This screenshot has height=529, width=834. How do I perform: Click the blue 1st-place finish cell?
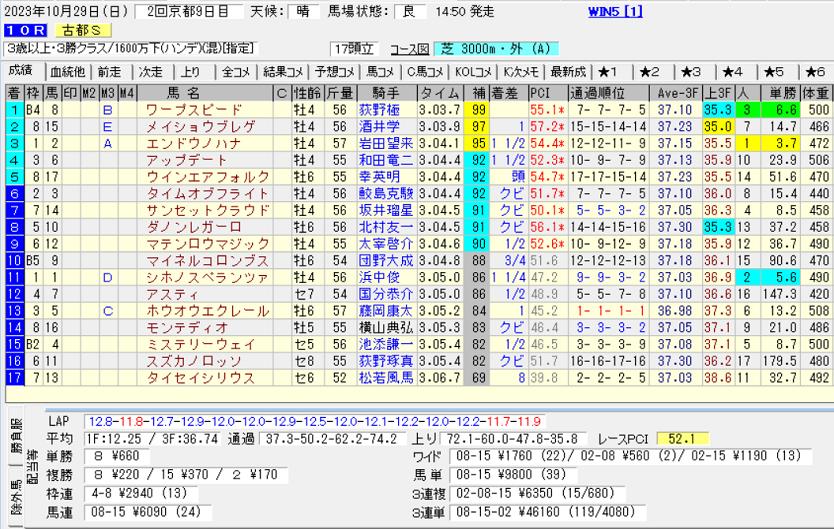point(13,109)
